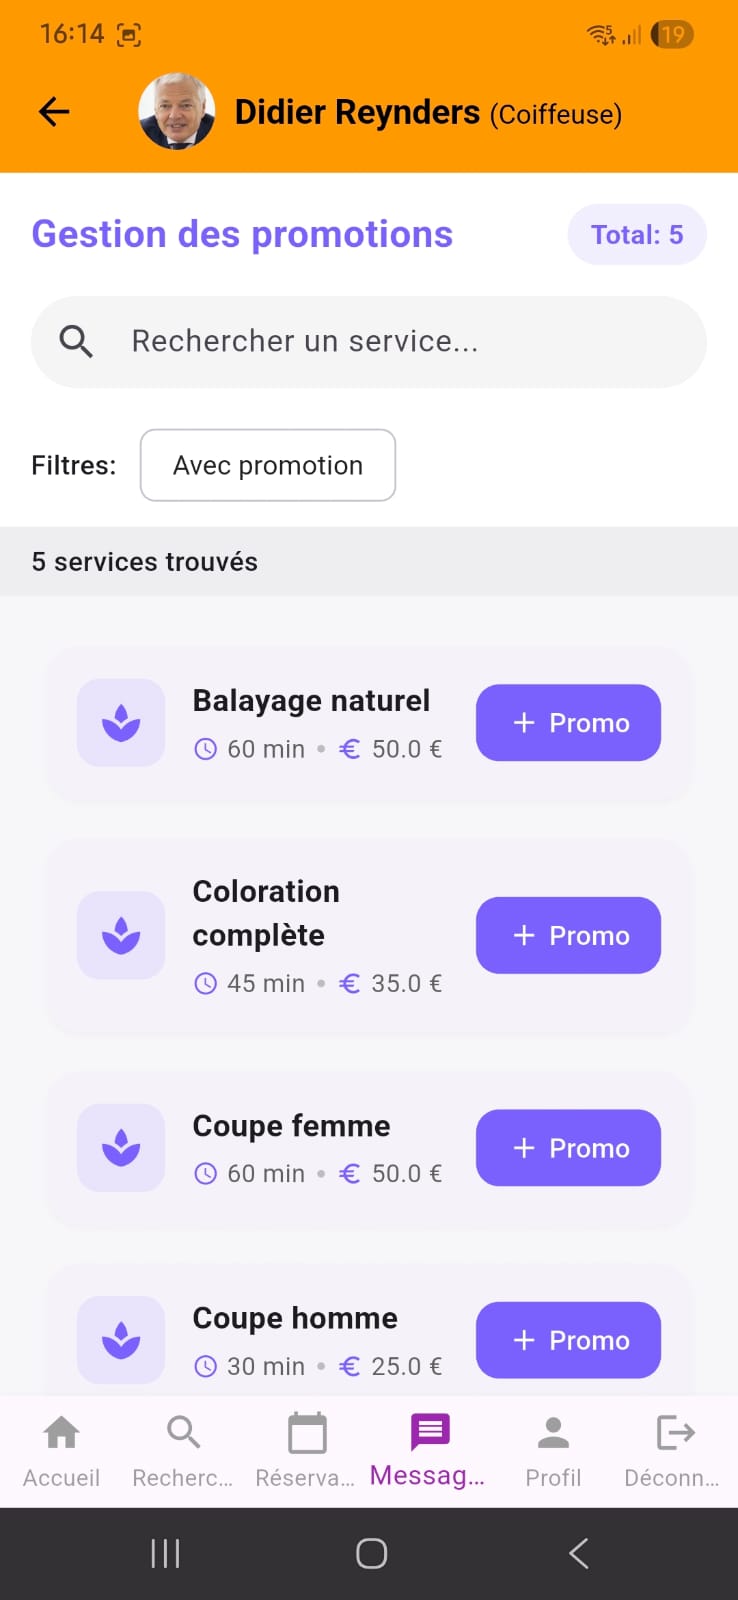Switch to the Réservations calendar tab
The image size is (738, 1600).
tap(306, 1450)
